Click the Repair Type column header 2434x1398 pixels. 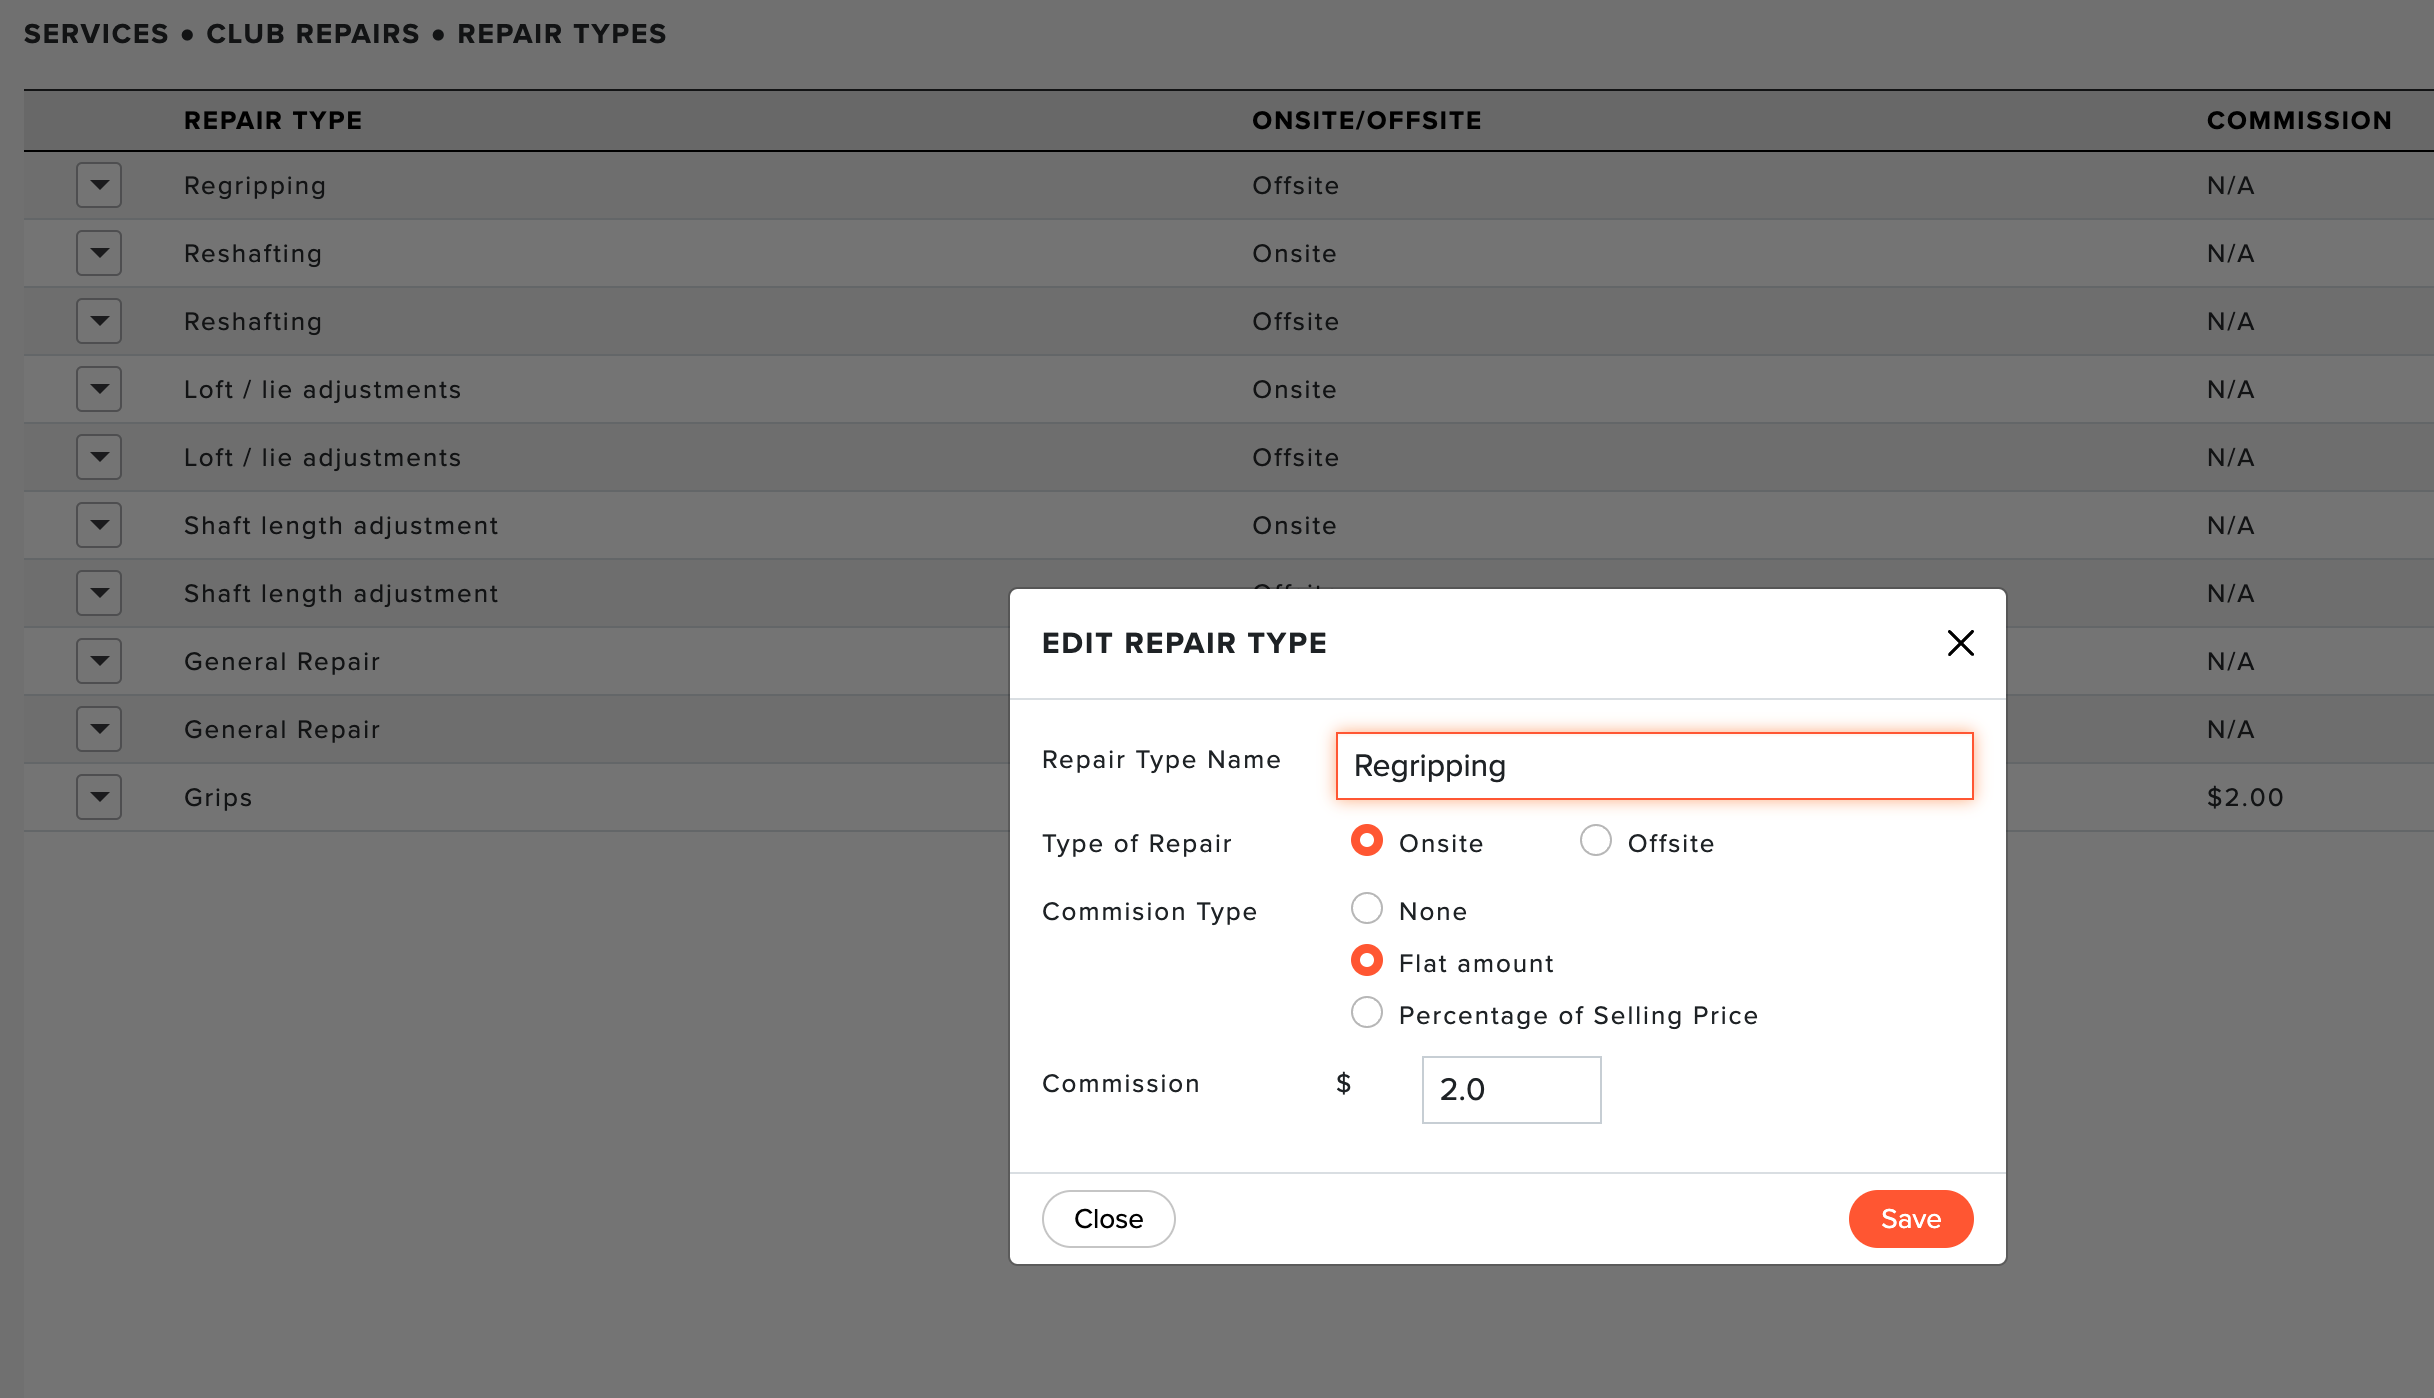click(273, 120)
